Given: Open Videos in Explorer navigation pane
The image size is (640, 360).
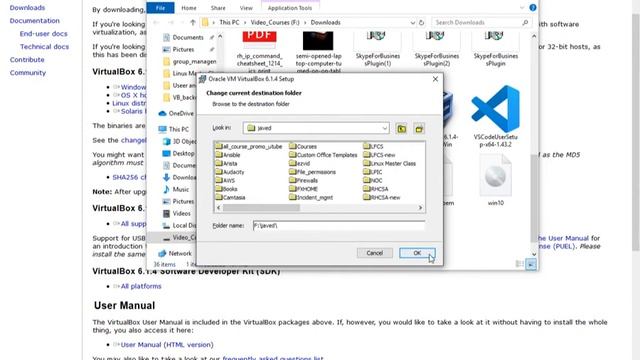Looking at the screenshot, I should (177, 213).
